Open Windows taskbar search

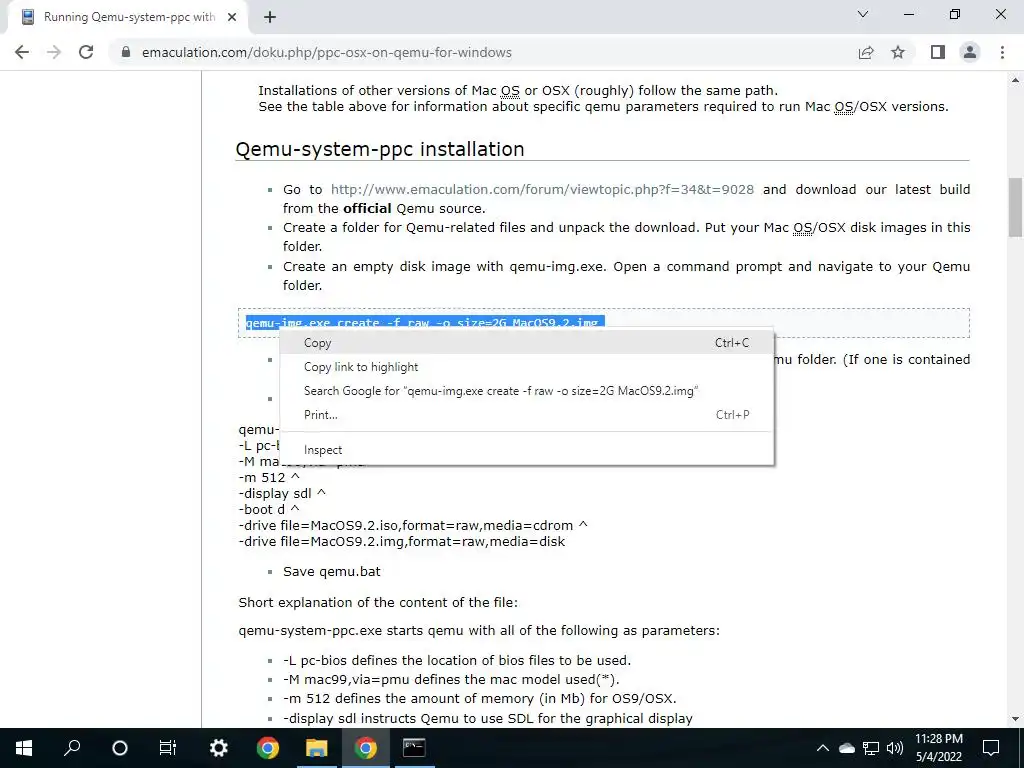point(72,748)
